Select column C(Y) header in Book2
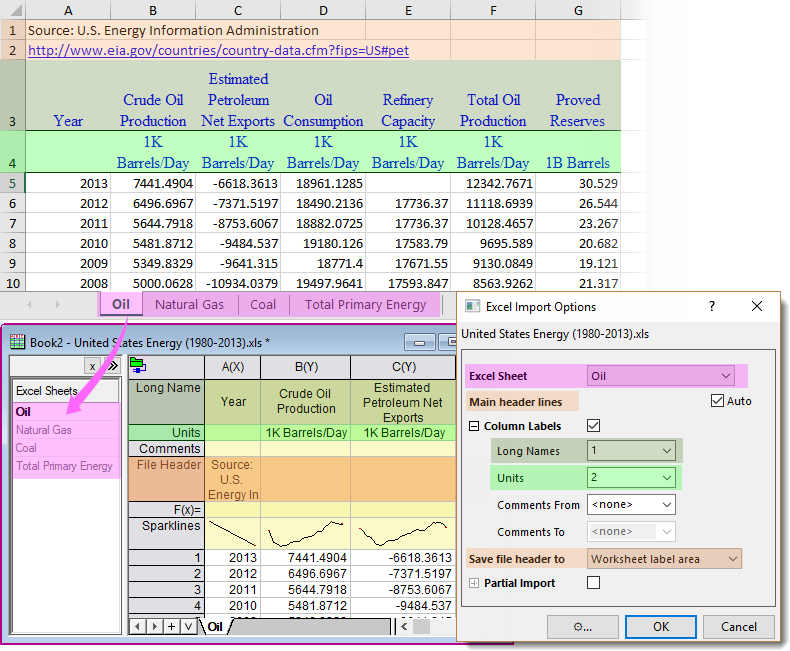 pos(404,367)
